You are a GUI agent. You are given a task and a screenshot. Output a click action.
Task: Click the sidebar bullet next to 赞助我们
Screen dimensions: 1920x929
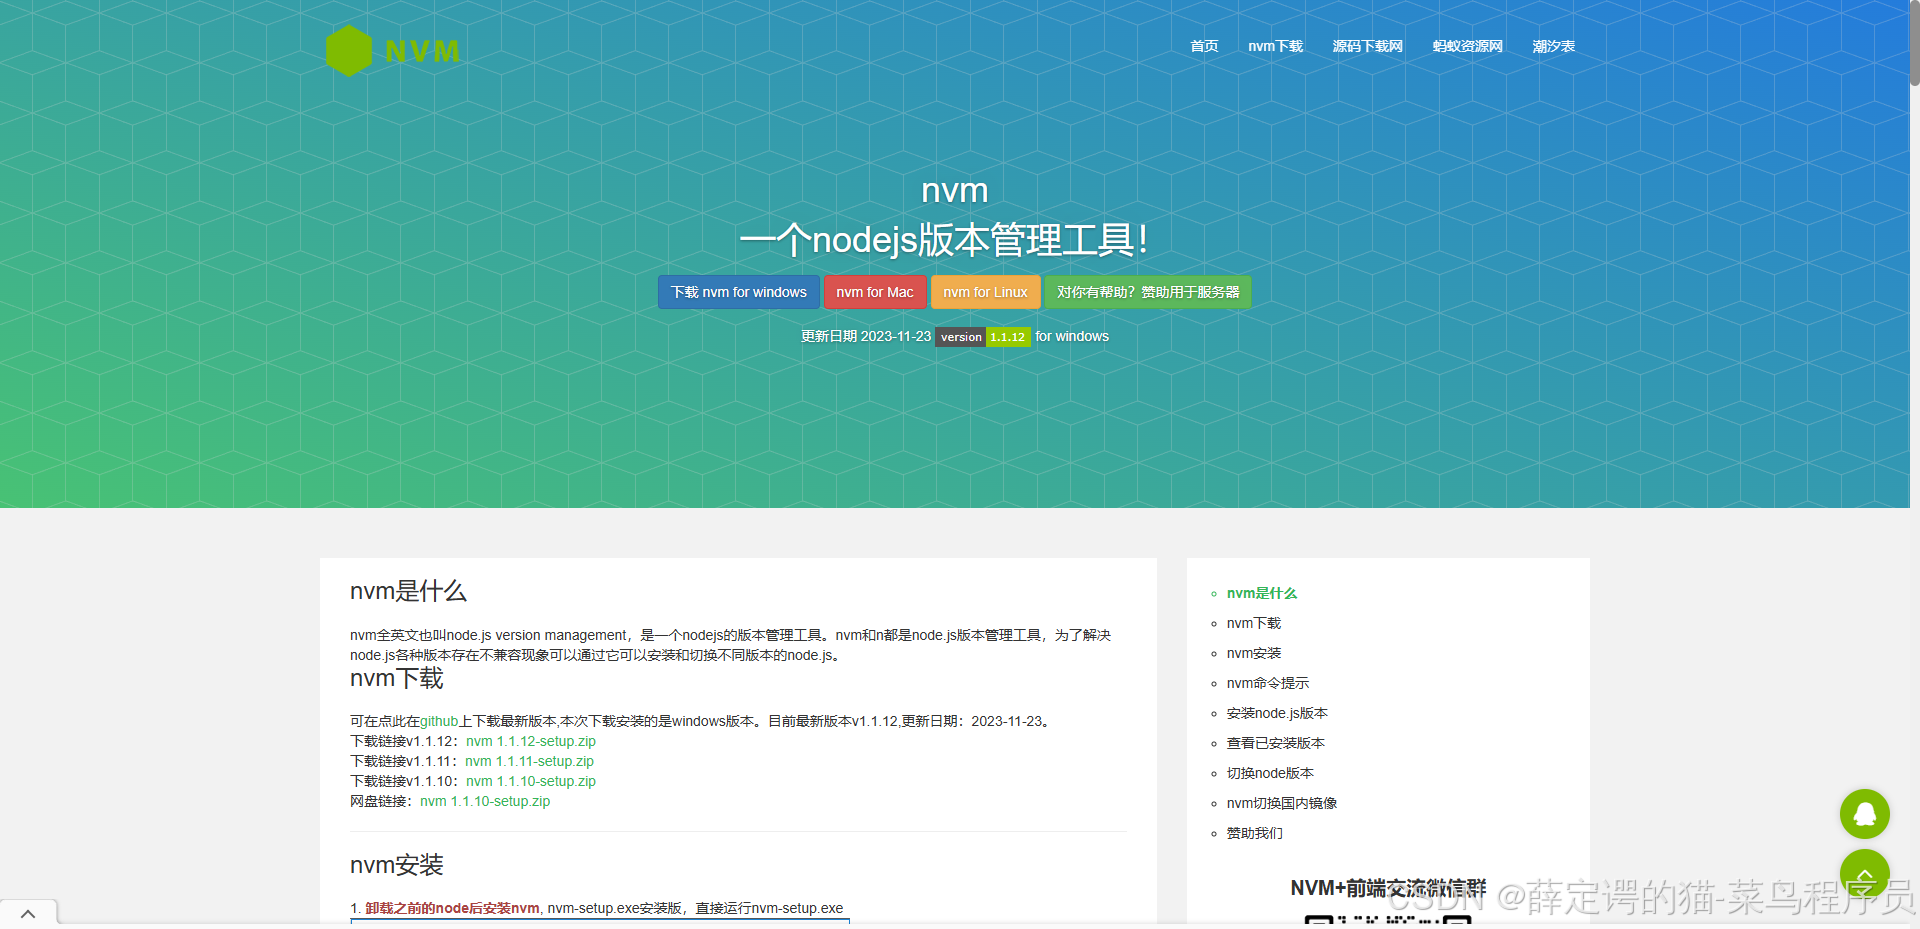1213,833
